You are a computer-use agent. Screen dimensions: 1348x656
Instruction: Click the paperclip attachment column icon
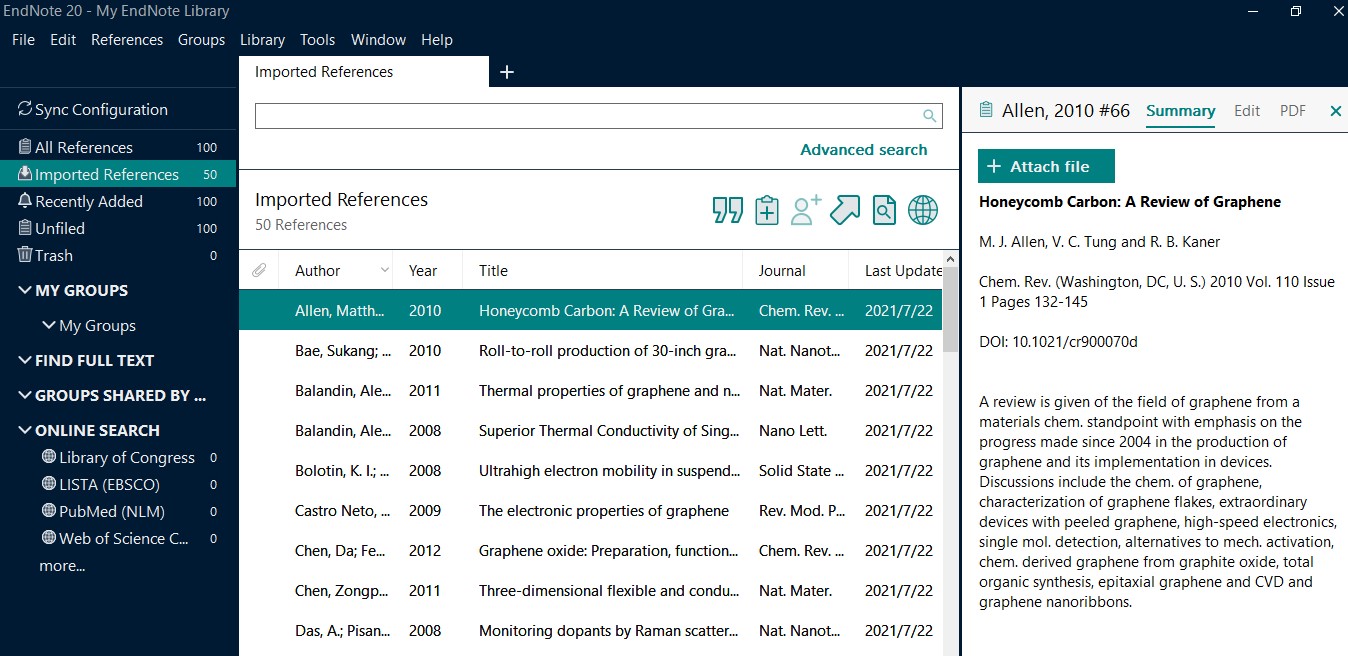pos(258,270)
